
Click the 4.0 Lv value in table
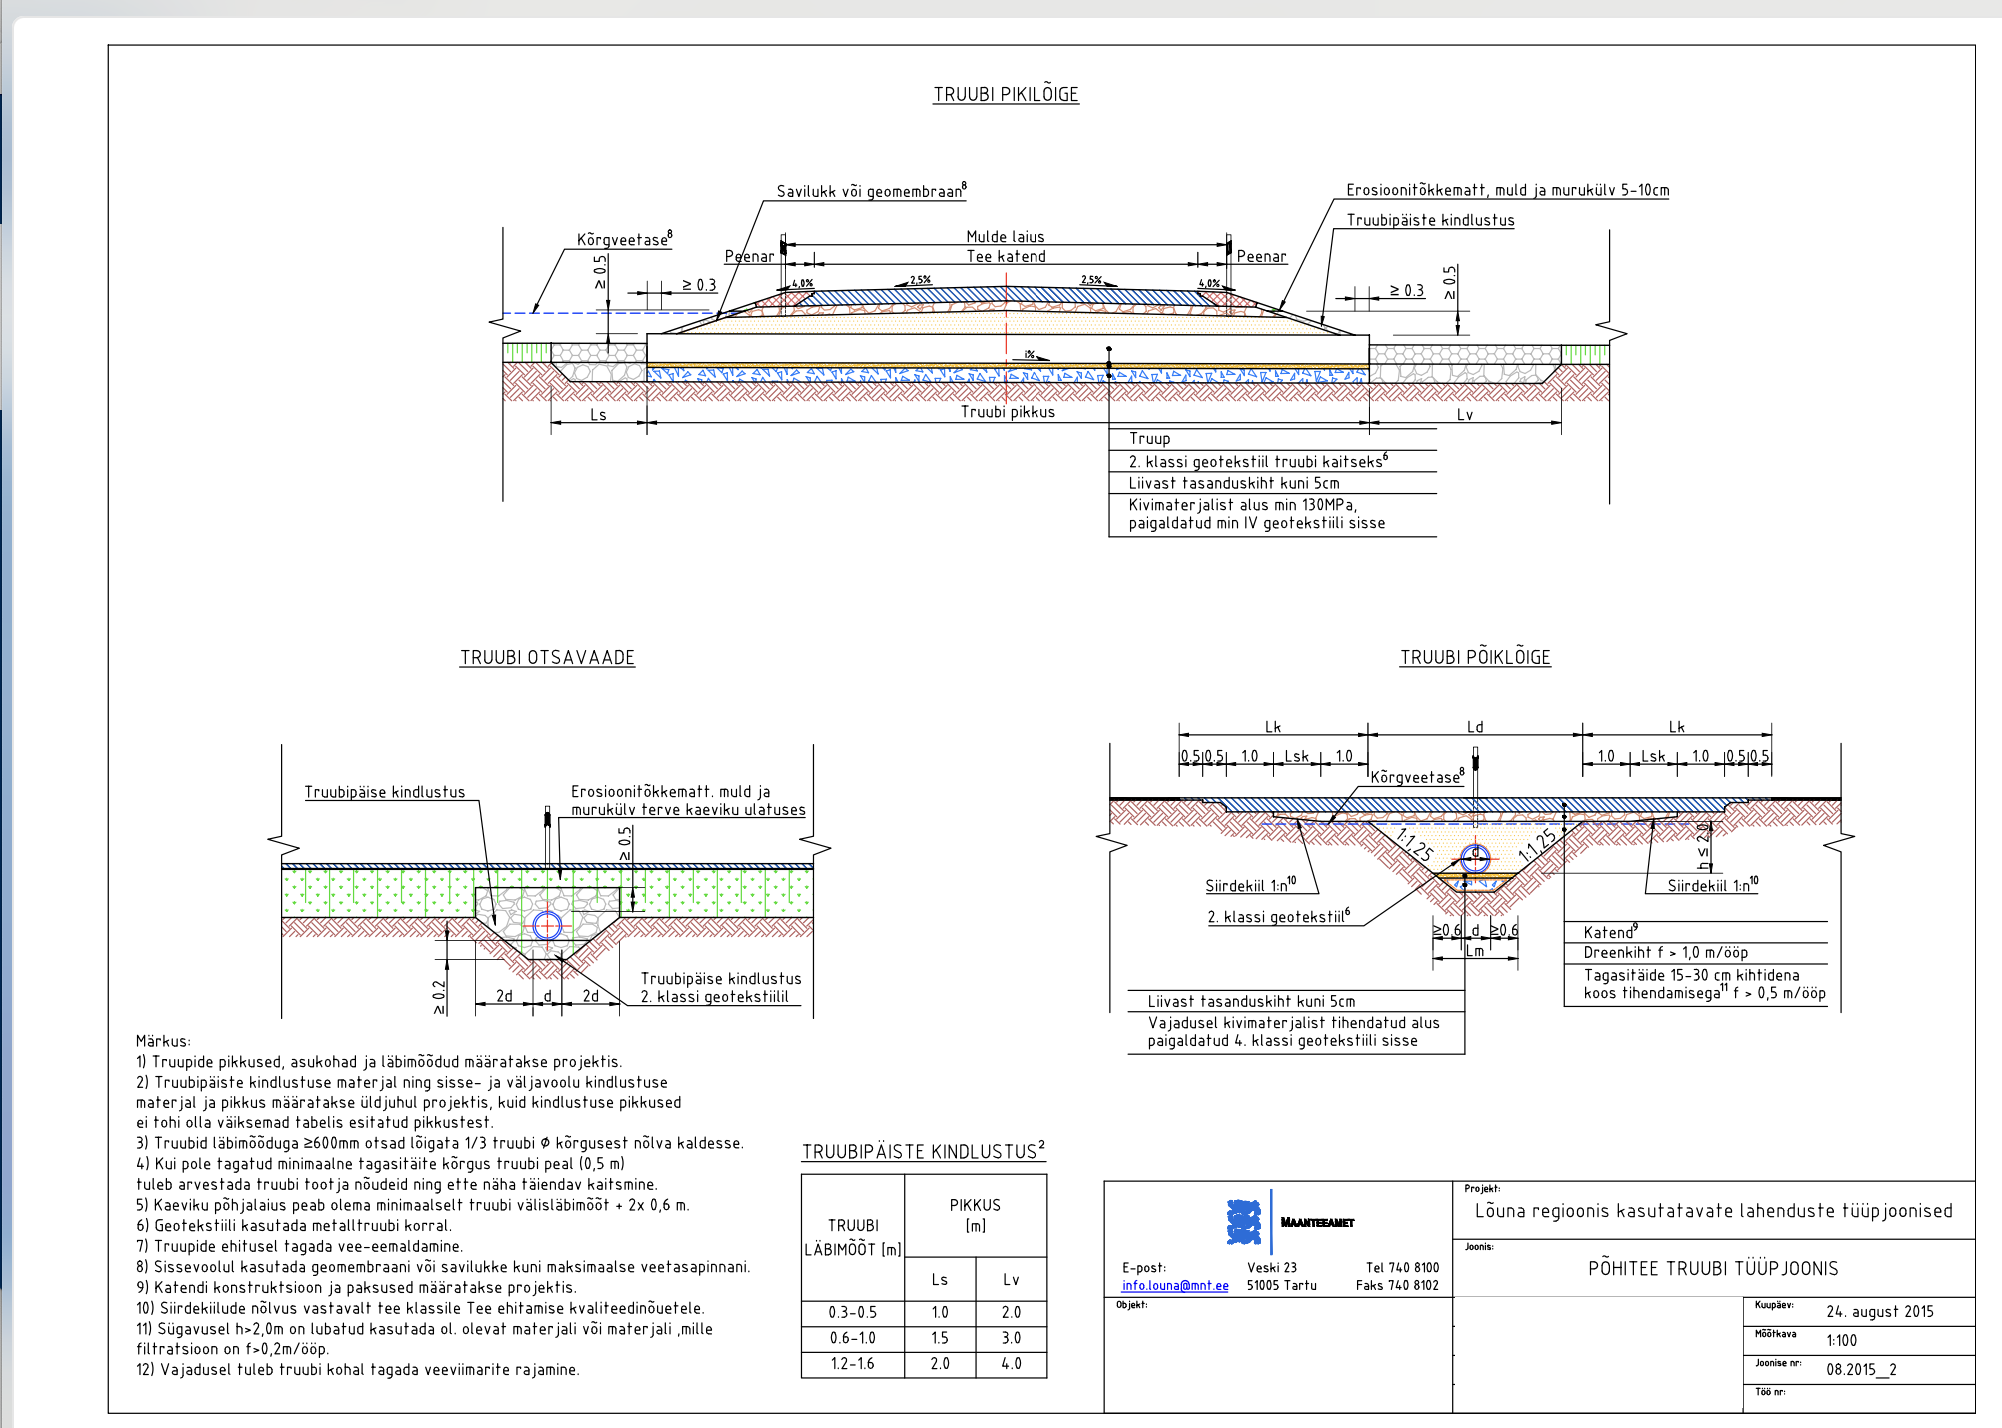1011,1364
